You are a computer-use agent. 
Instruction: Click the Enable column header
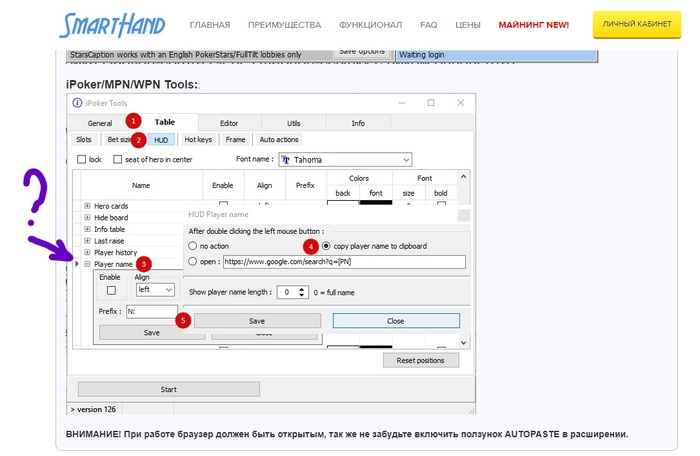pyautogui.click(x=223, y=185)
